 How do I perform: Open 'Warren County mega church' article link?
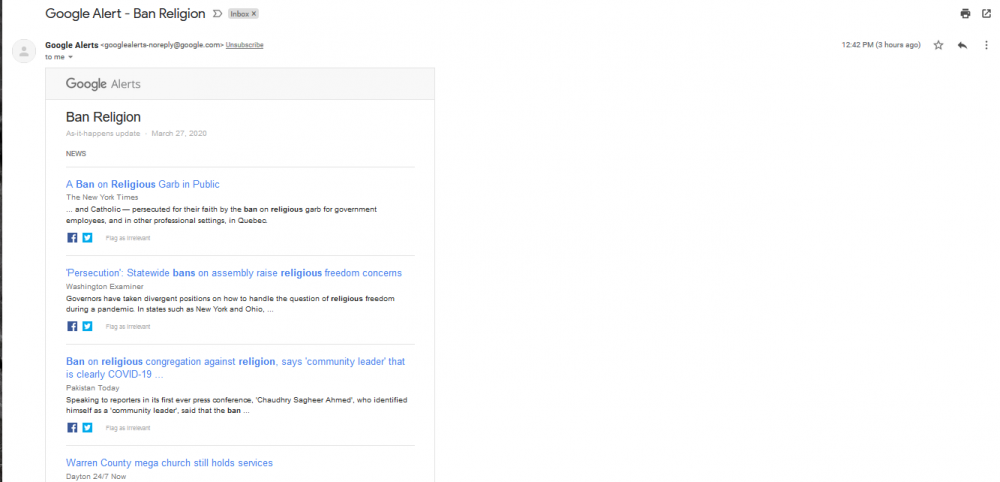click(x=169, y=463)
